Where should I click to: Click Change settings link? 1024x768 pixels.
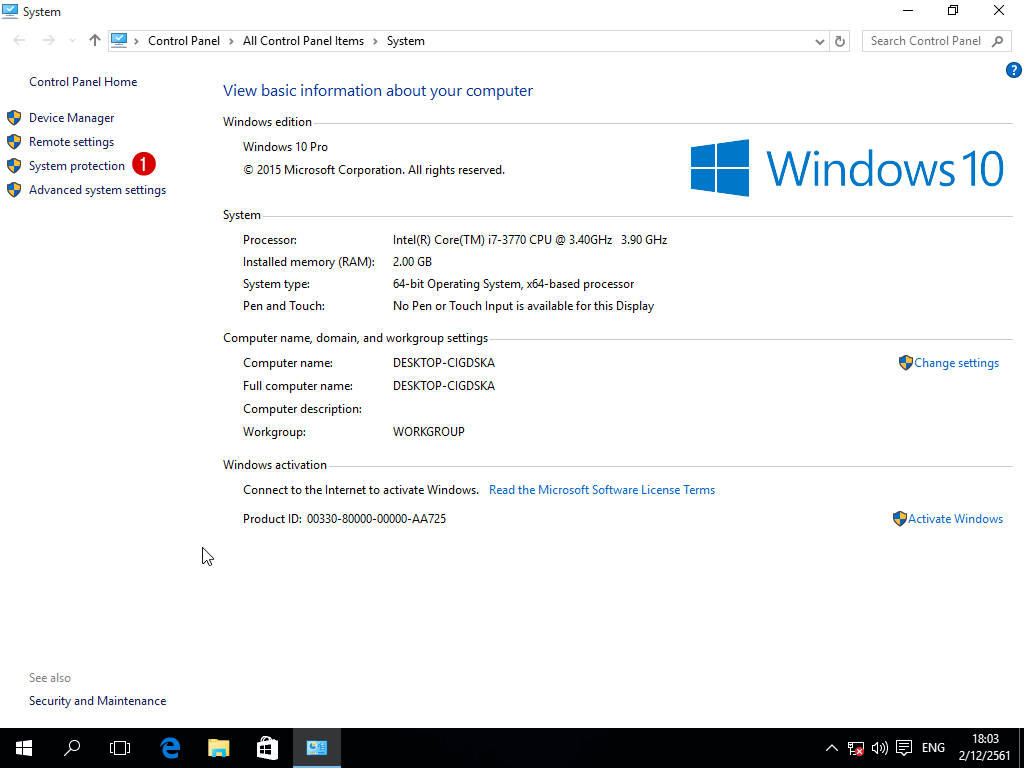956,363
